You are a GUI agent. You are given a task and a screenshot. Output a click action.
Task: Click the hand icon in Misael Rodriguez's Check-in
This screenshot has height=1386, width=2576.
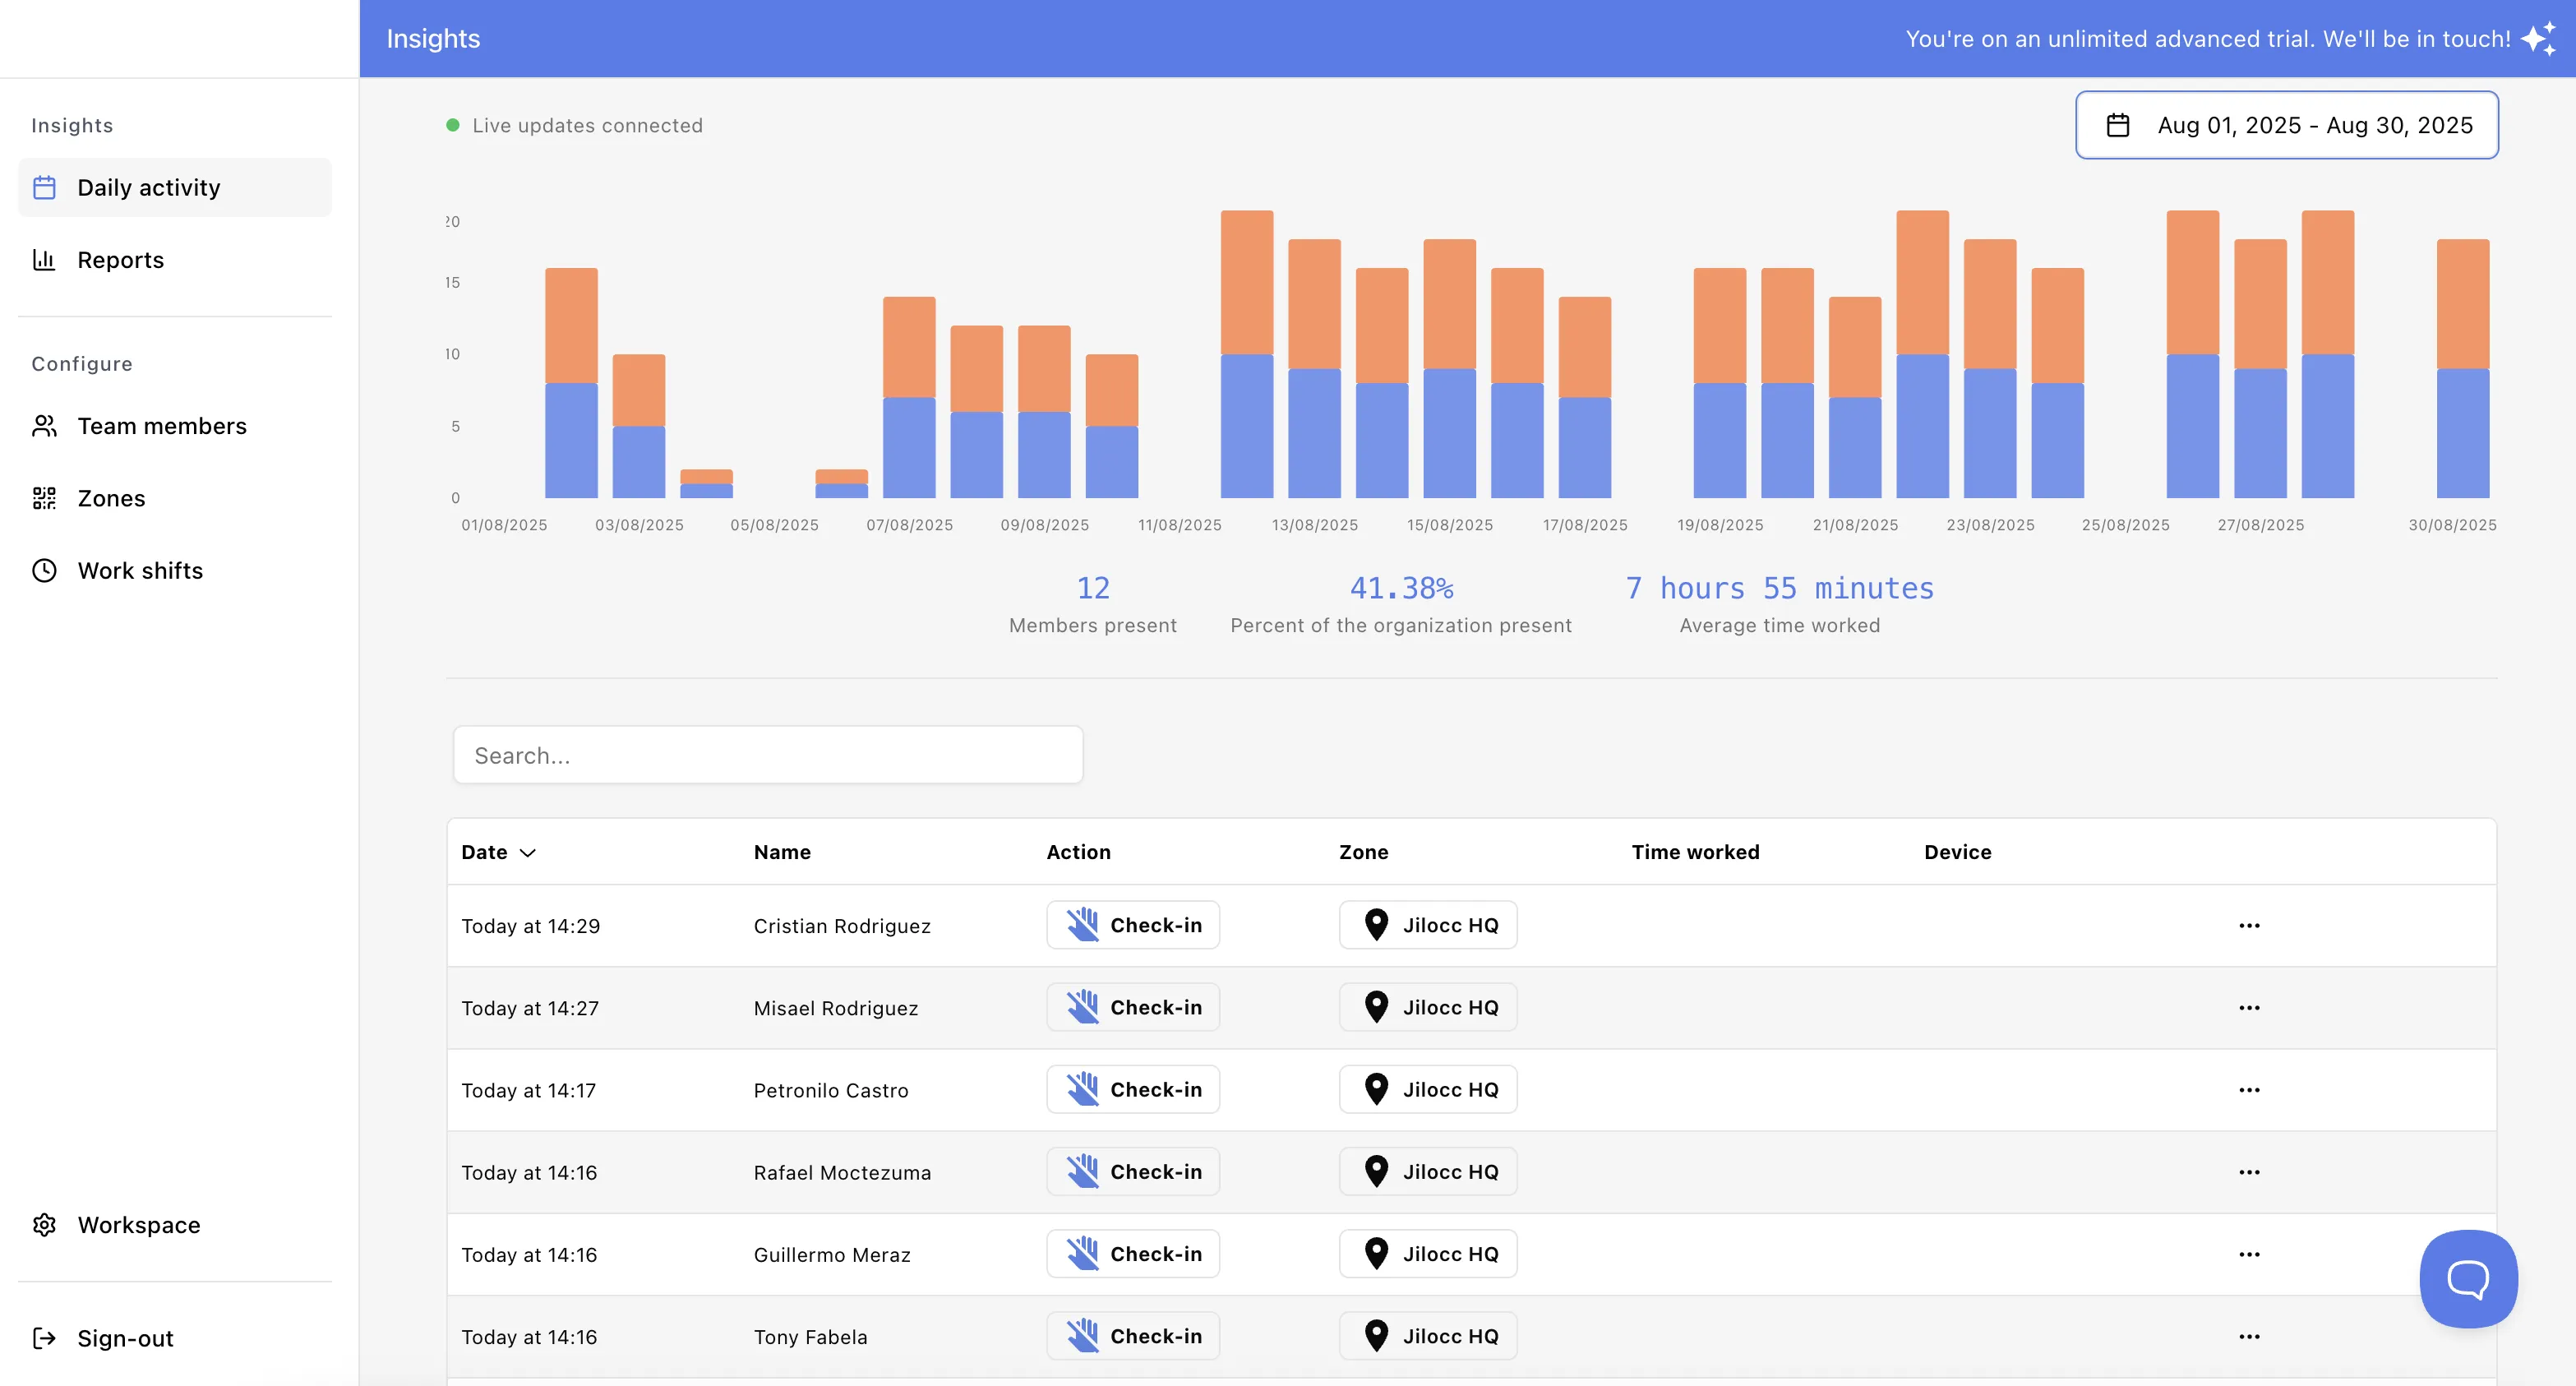[x=1082, y=1007]
